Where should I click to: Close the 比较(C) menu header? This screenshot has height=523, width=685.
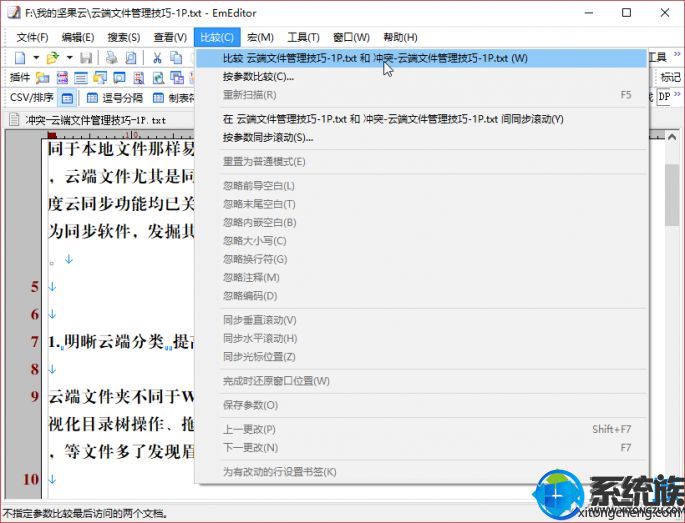(217, 38)
